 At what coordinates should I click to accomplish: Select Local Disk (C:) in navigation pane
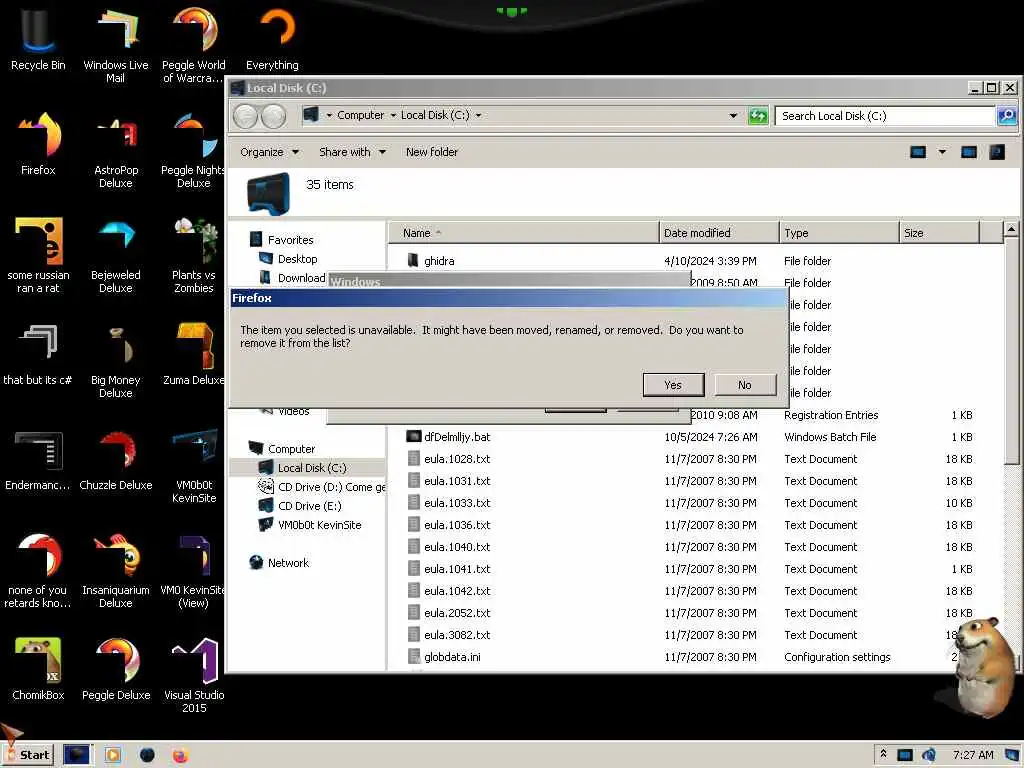click(312, 468)
